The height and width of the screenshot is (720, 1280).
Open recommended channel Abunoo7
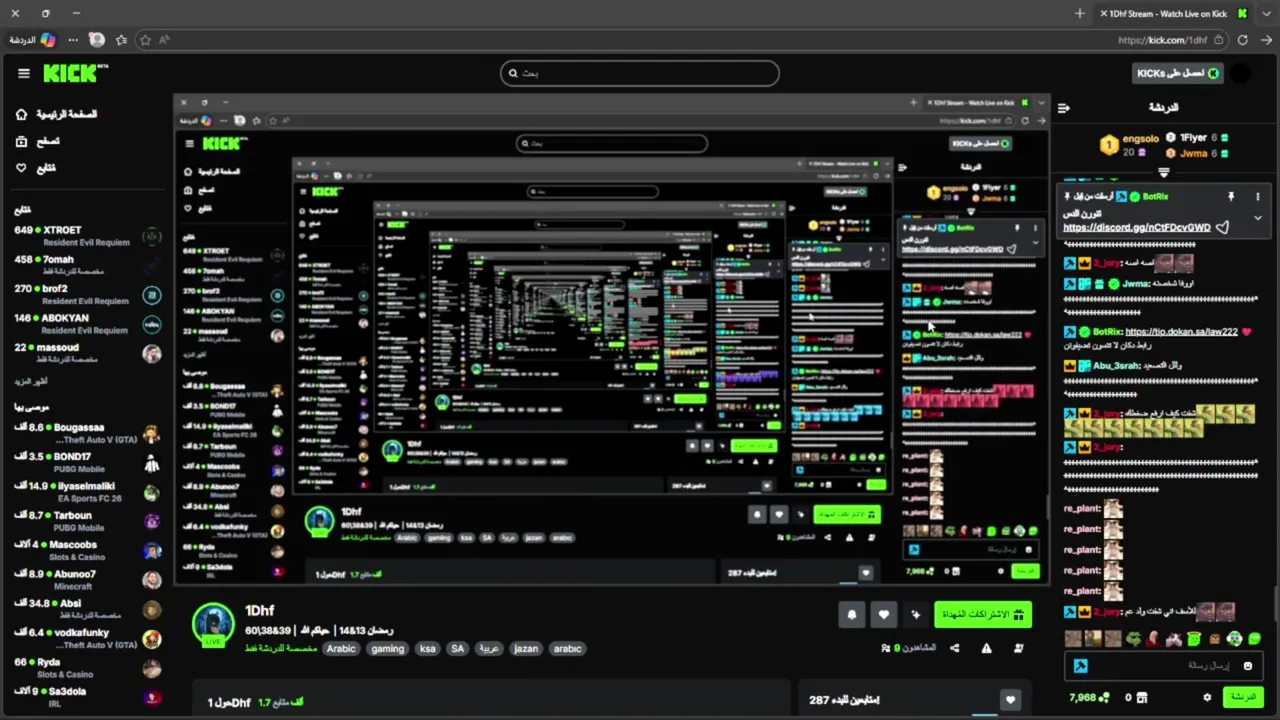[x=87, y=580]
